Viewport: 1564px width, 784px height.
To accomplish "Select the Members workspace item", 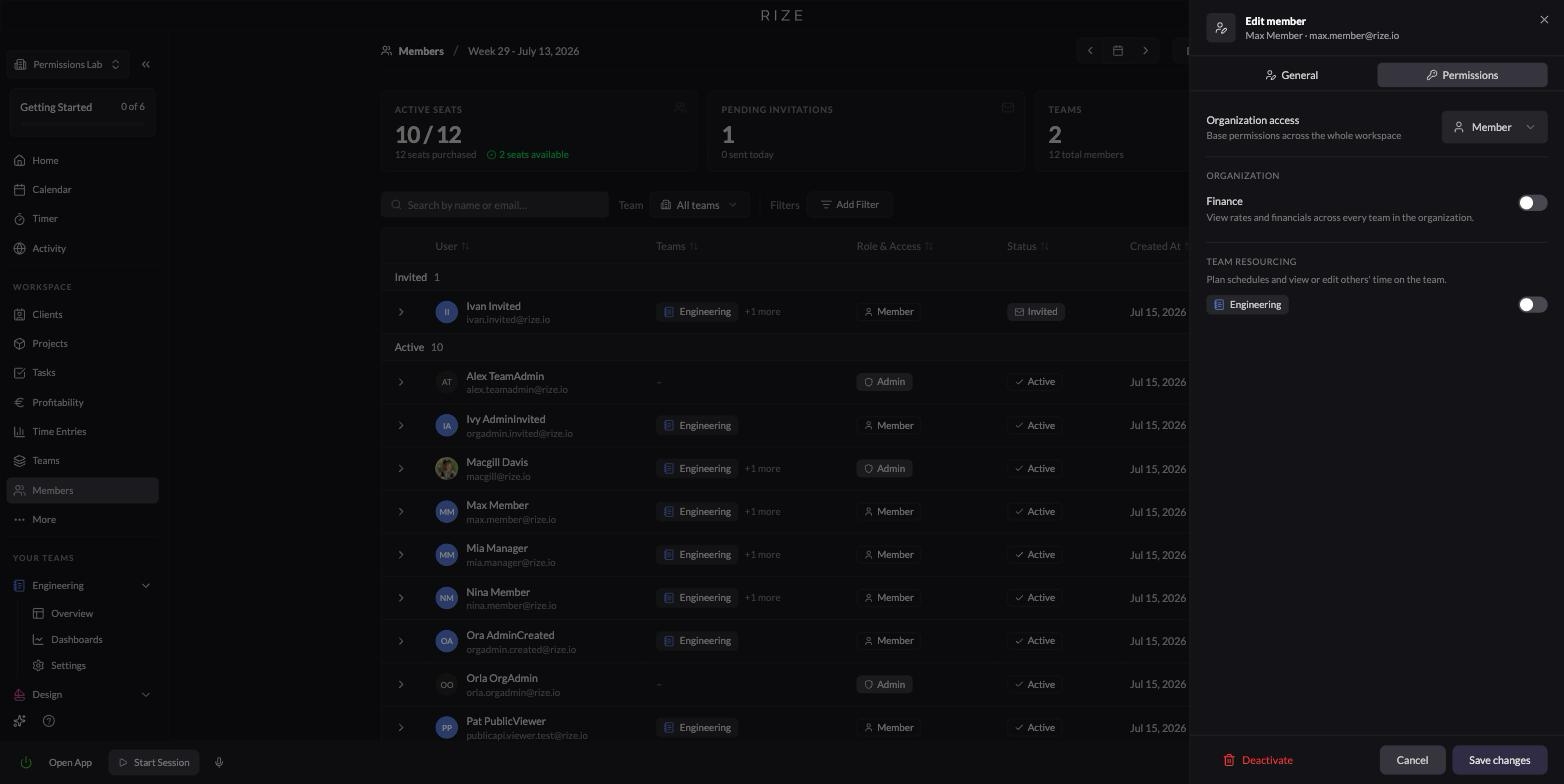I will (x=82, y=490).
